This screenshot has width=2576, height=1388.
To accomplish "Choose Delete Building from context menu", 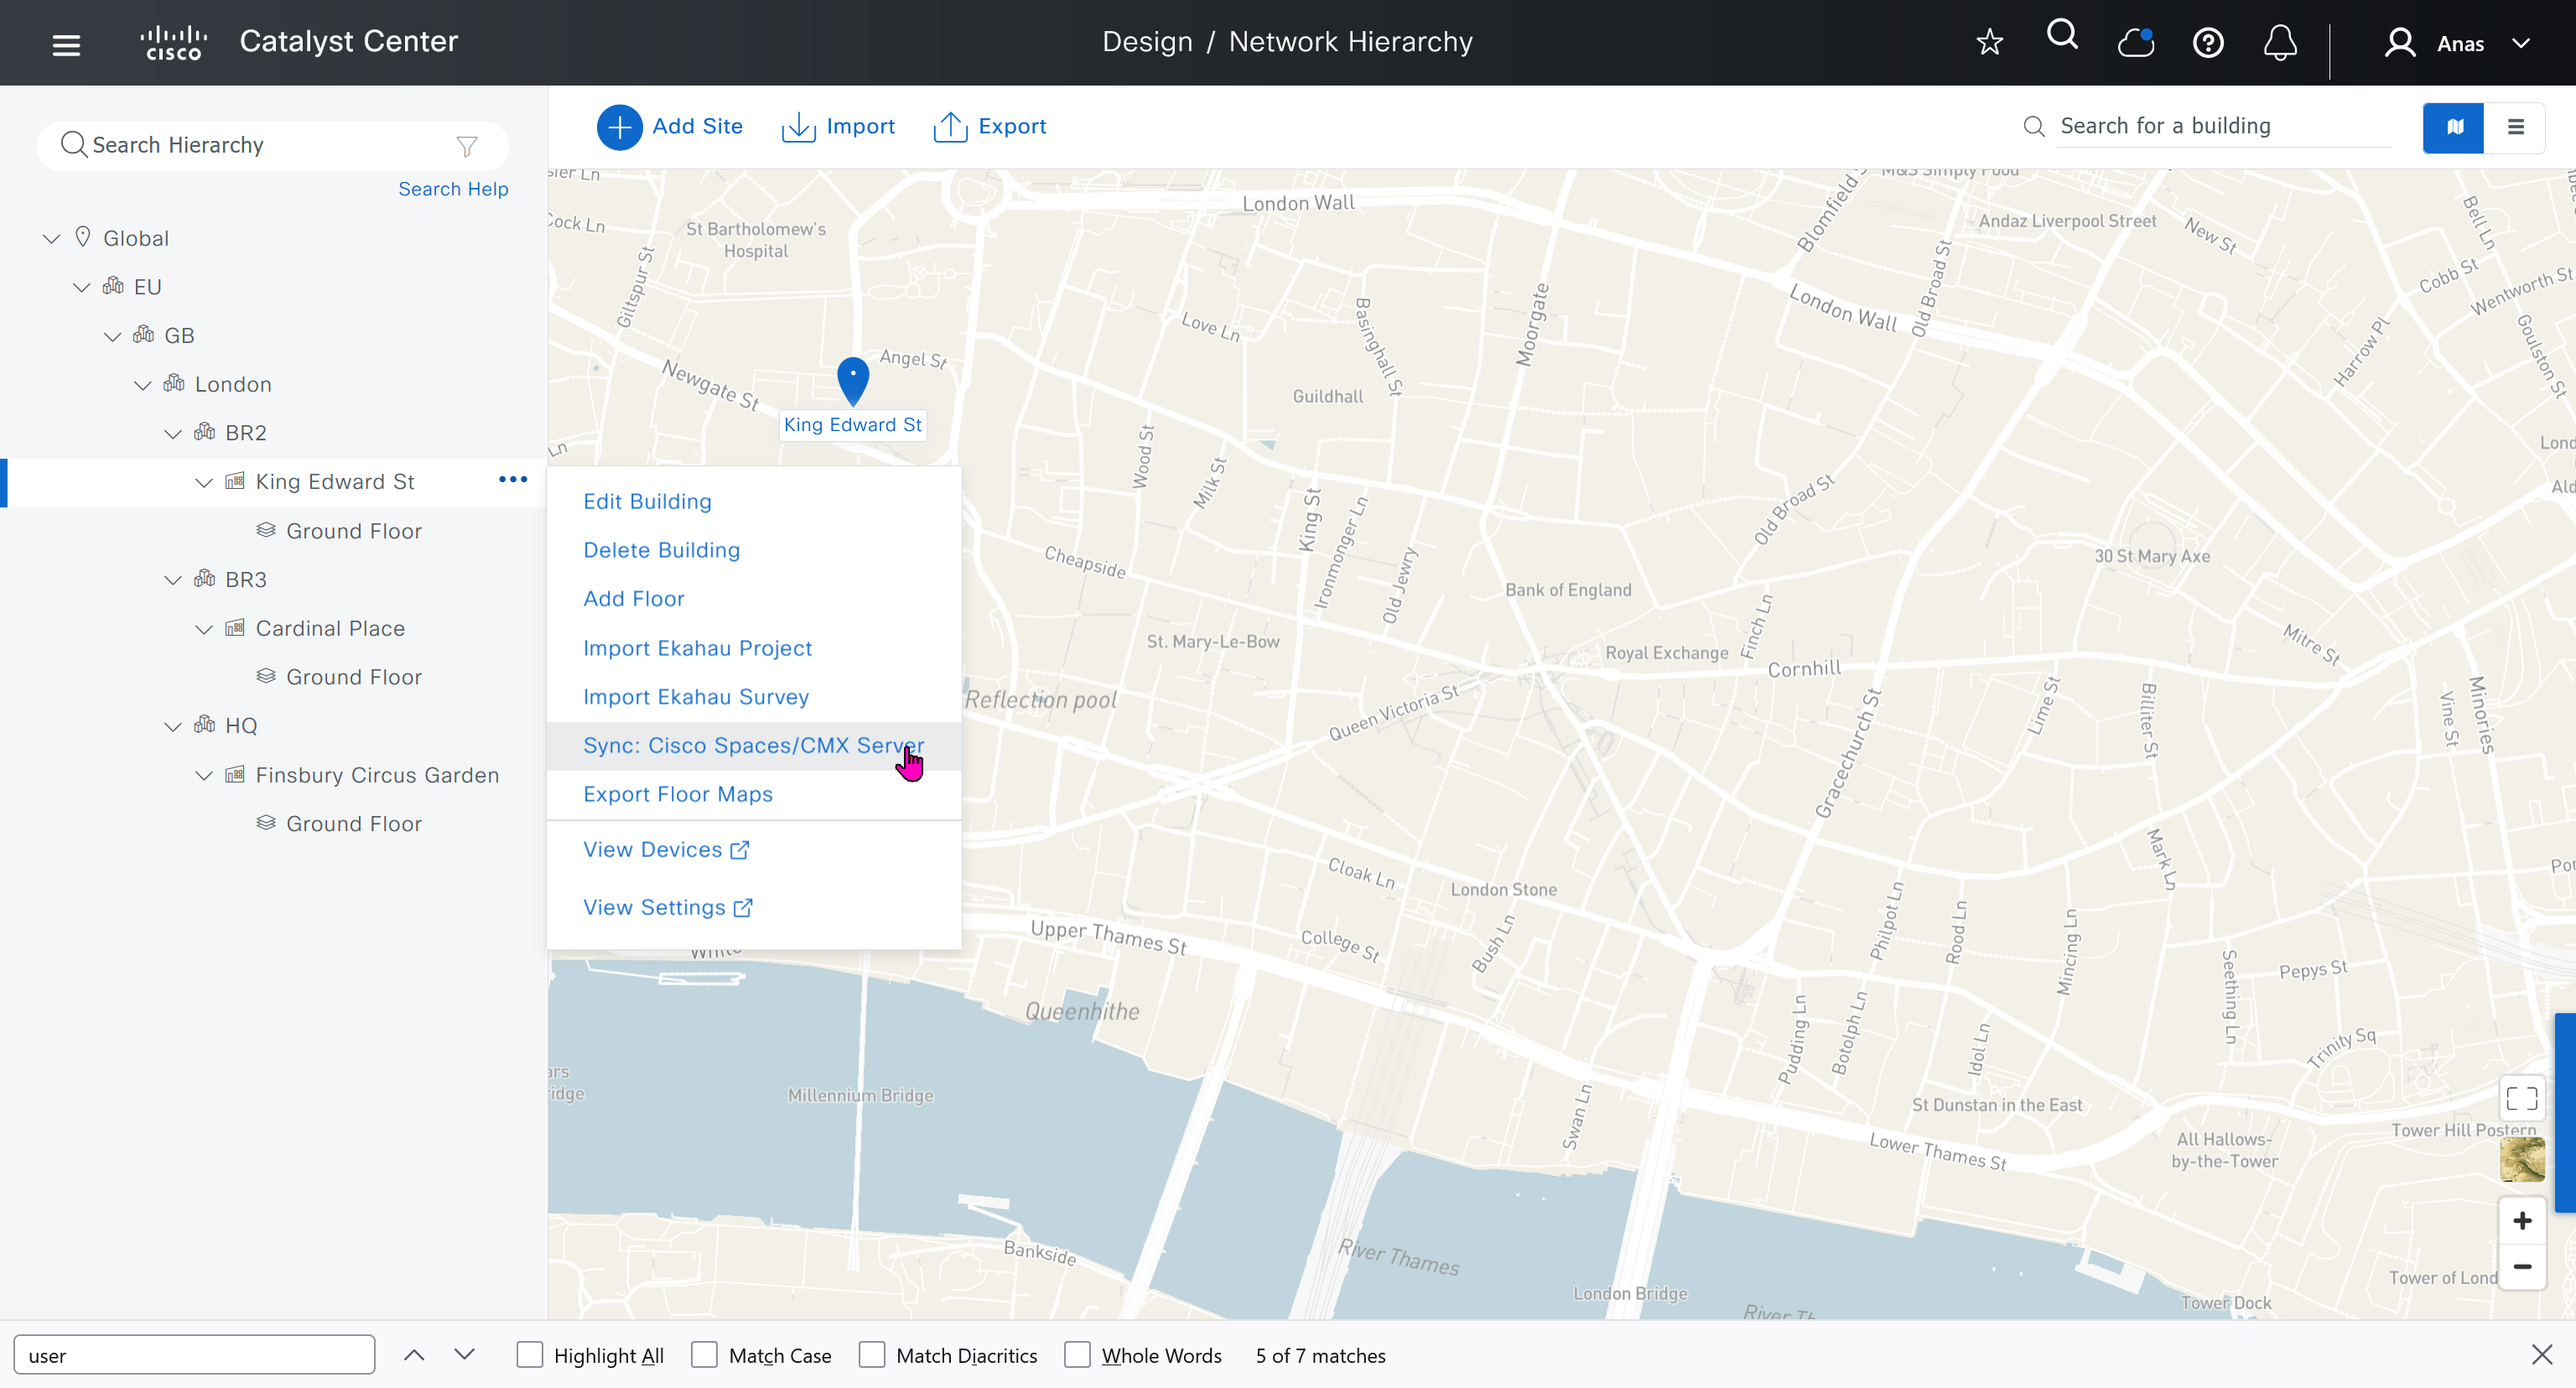I will point(661,550).
